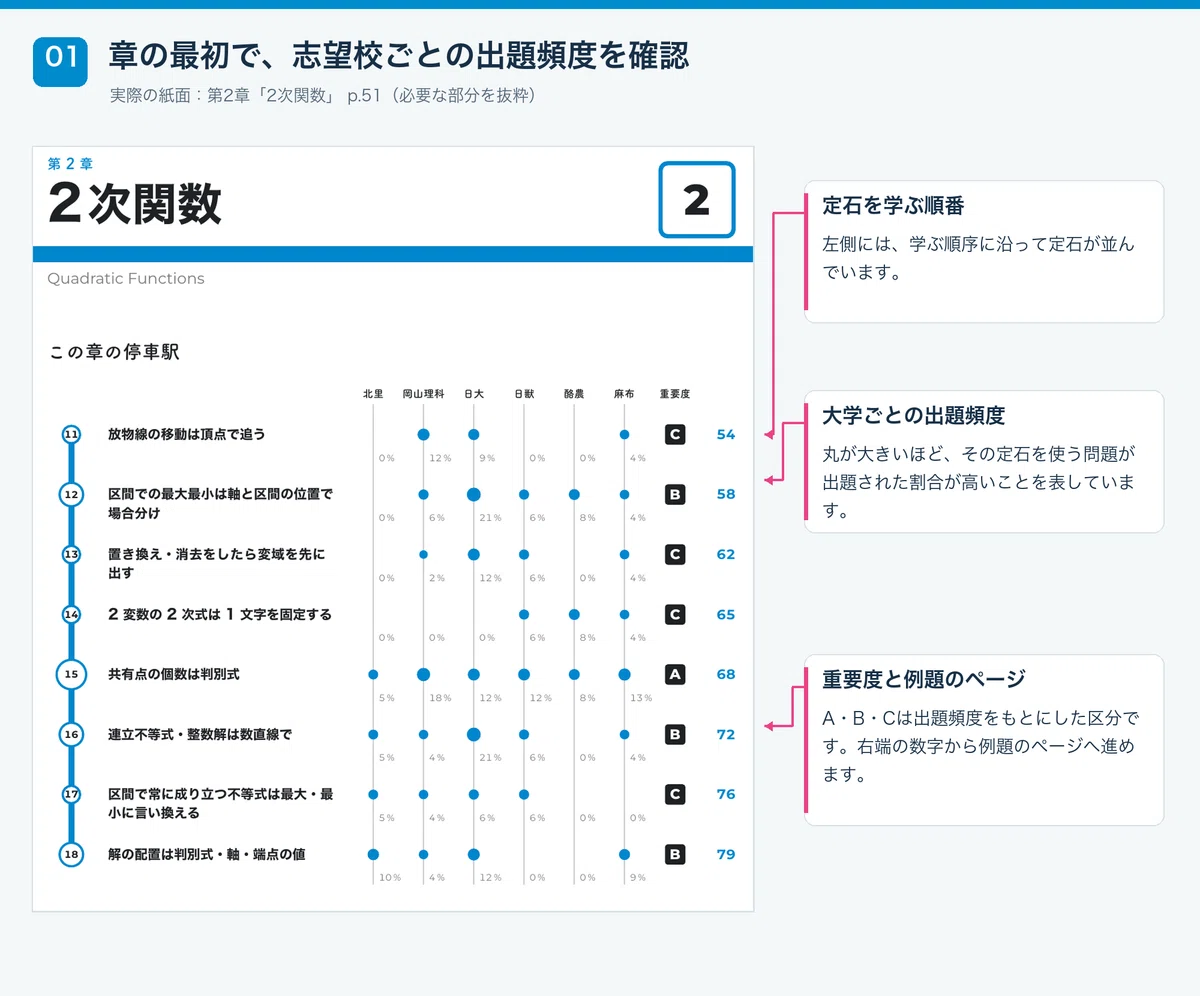Click the 岡山理科 dot above 12% in row 11
The width and height of the screenshot is (1200, 996).
(x=423, y=434)
